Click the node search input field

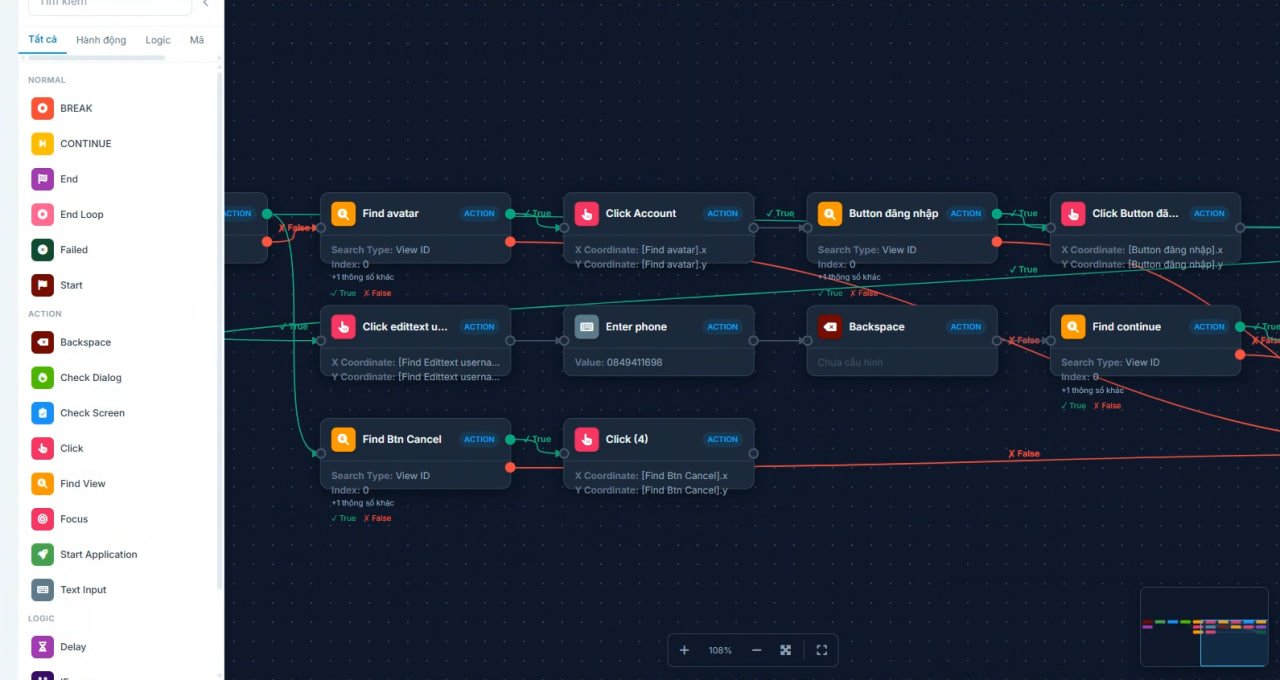click(x=110, y=5)
